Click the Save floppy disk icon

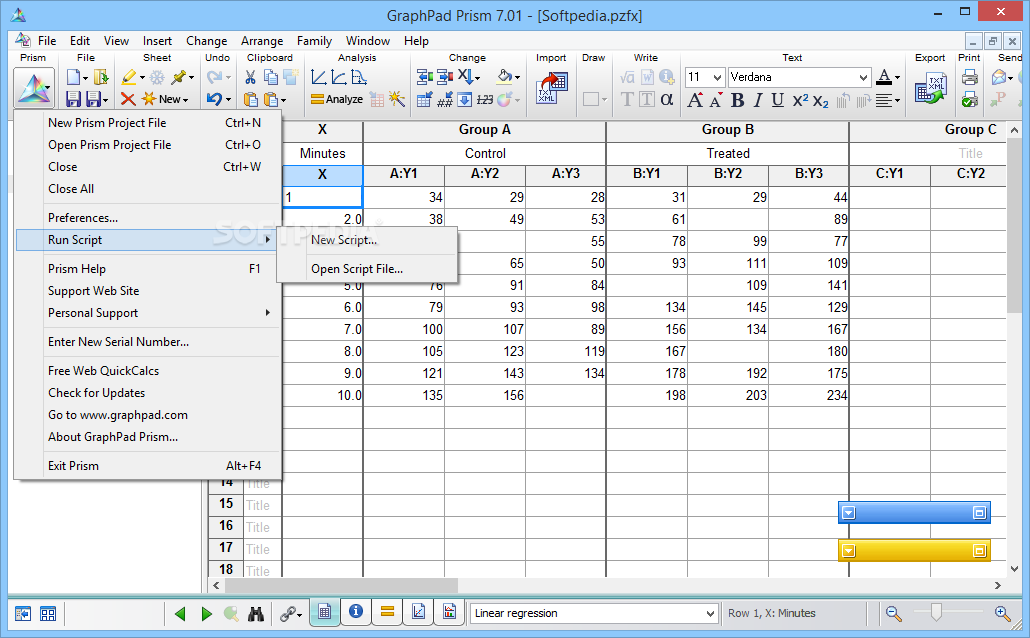[74, 99]
